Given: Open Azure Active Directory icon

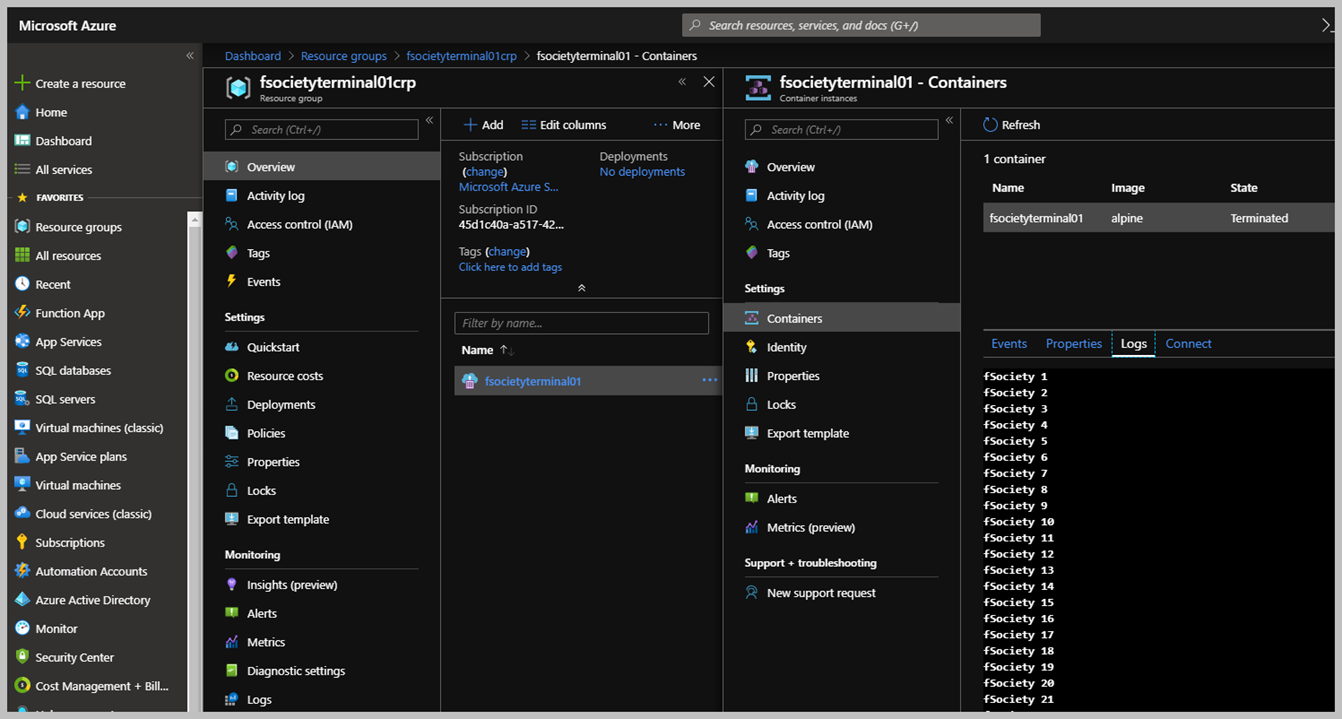Looking at the screenshot, I should 22,600.
